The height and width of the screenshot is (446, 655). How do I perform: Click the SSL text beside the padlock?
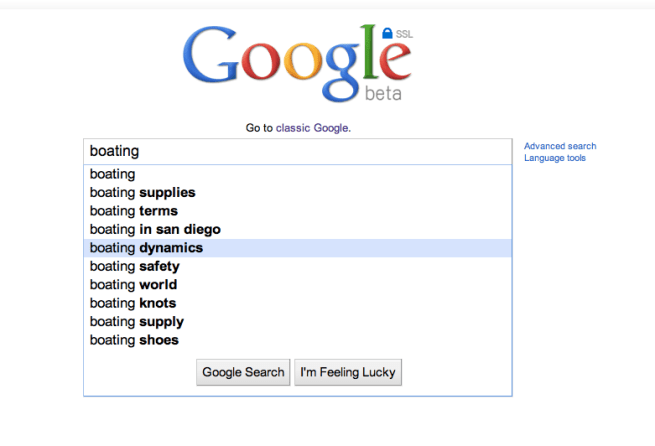(404, 34)
